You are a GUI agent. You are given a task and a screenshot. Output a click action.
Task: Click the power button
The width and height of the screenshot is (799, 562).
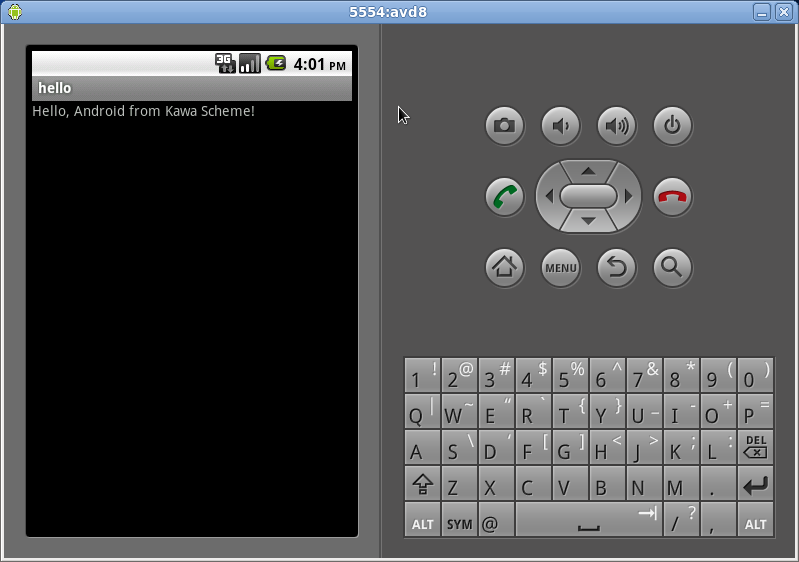(673, 125)
